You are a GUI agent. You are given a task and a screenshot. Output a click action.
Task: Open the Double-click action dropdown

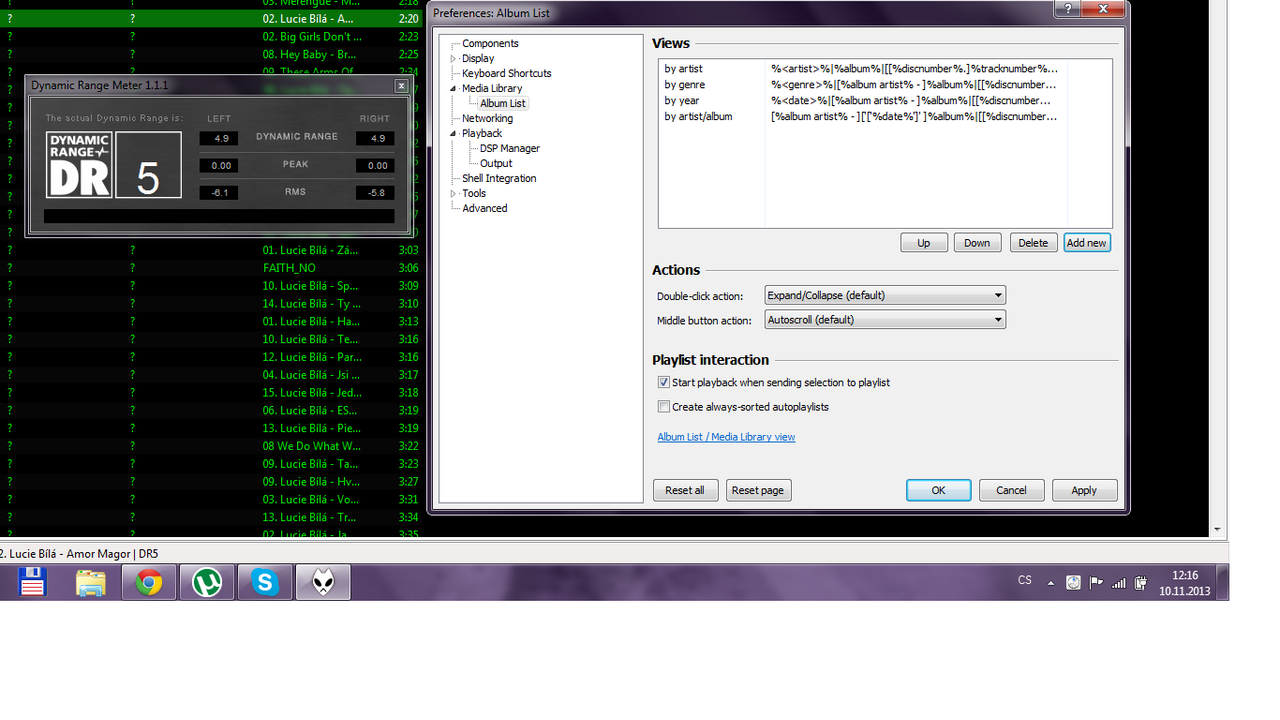pyautogui.click(x=885, y=295)
